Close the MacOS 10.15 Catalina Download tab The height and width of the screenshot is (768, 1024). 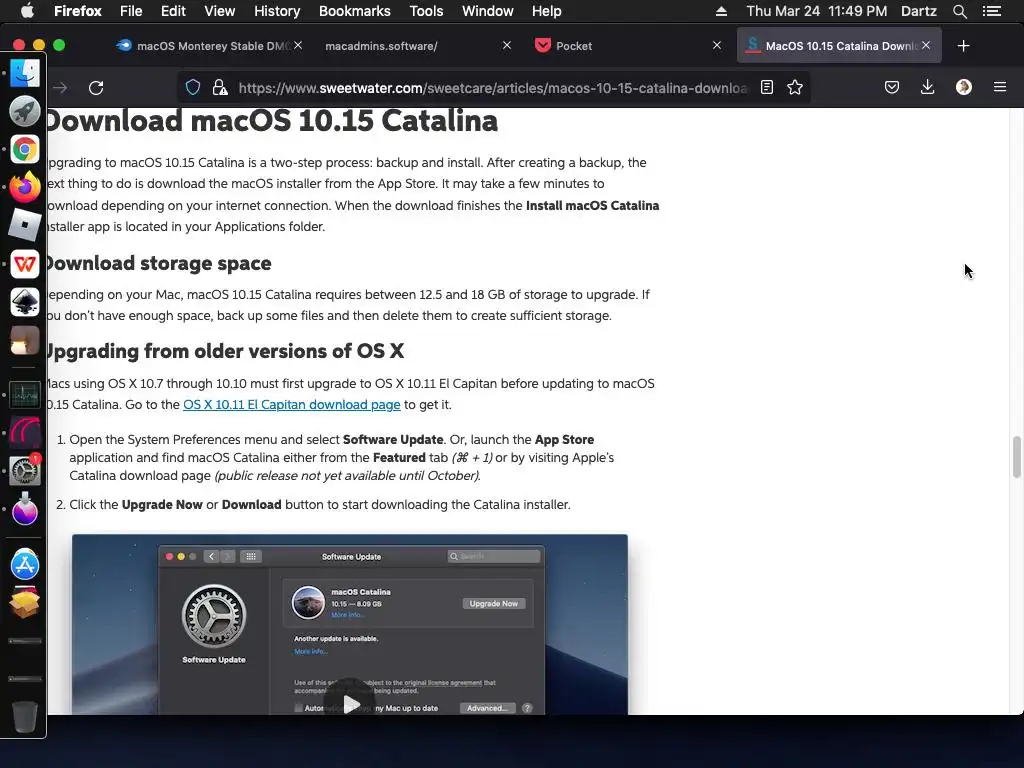[926, 46]
